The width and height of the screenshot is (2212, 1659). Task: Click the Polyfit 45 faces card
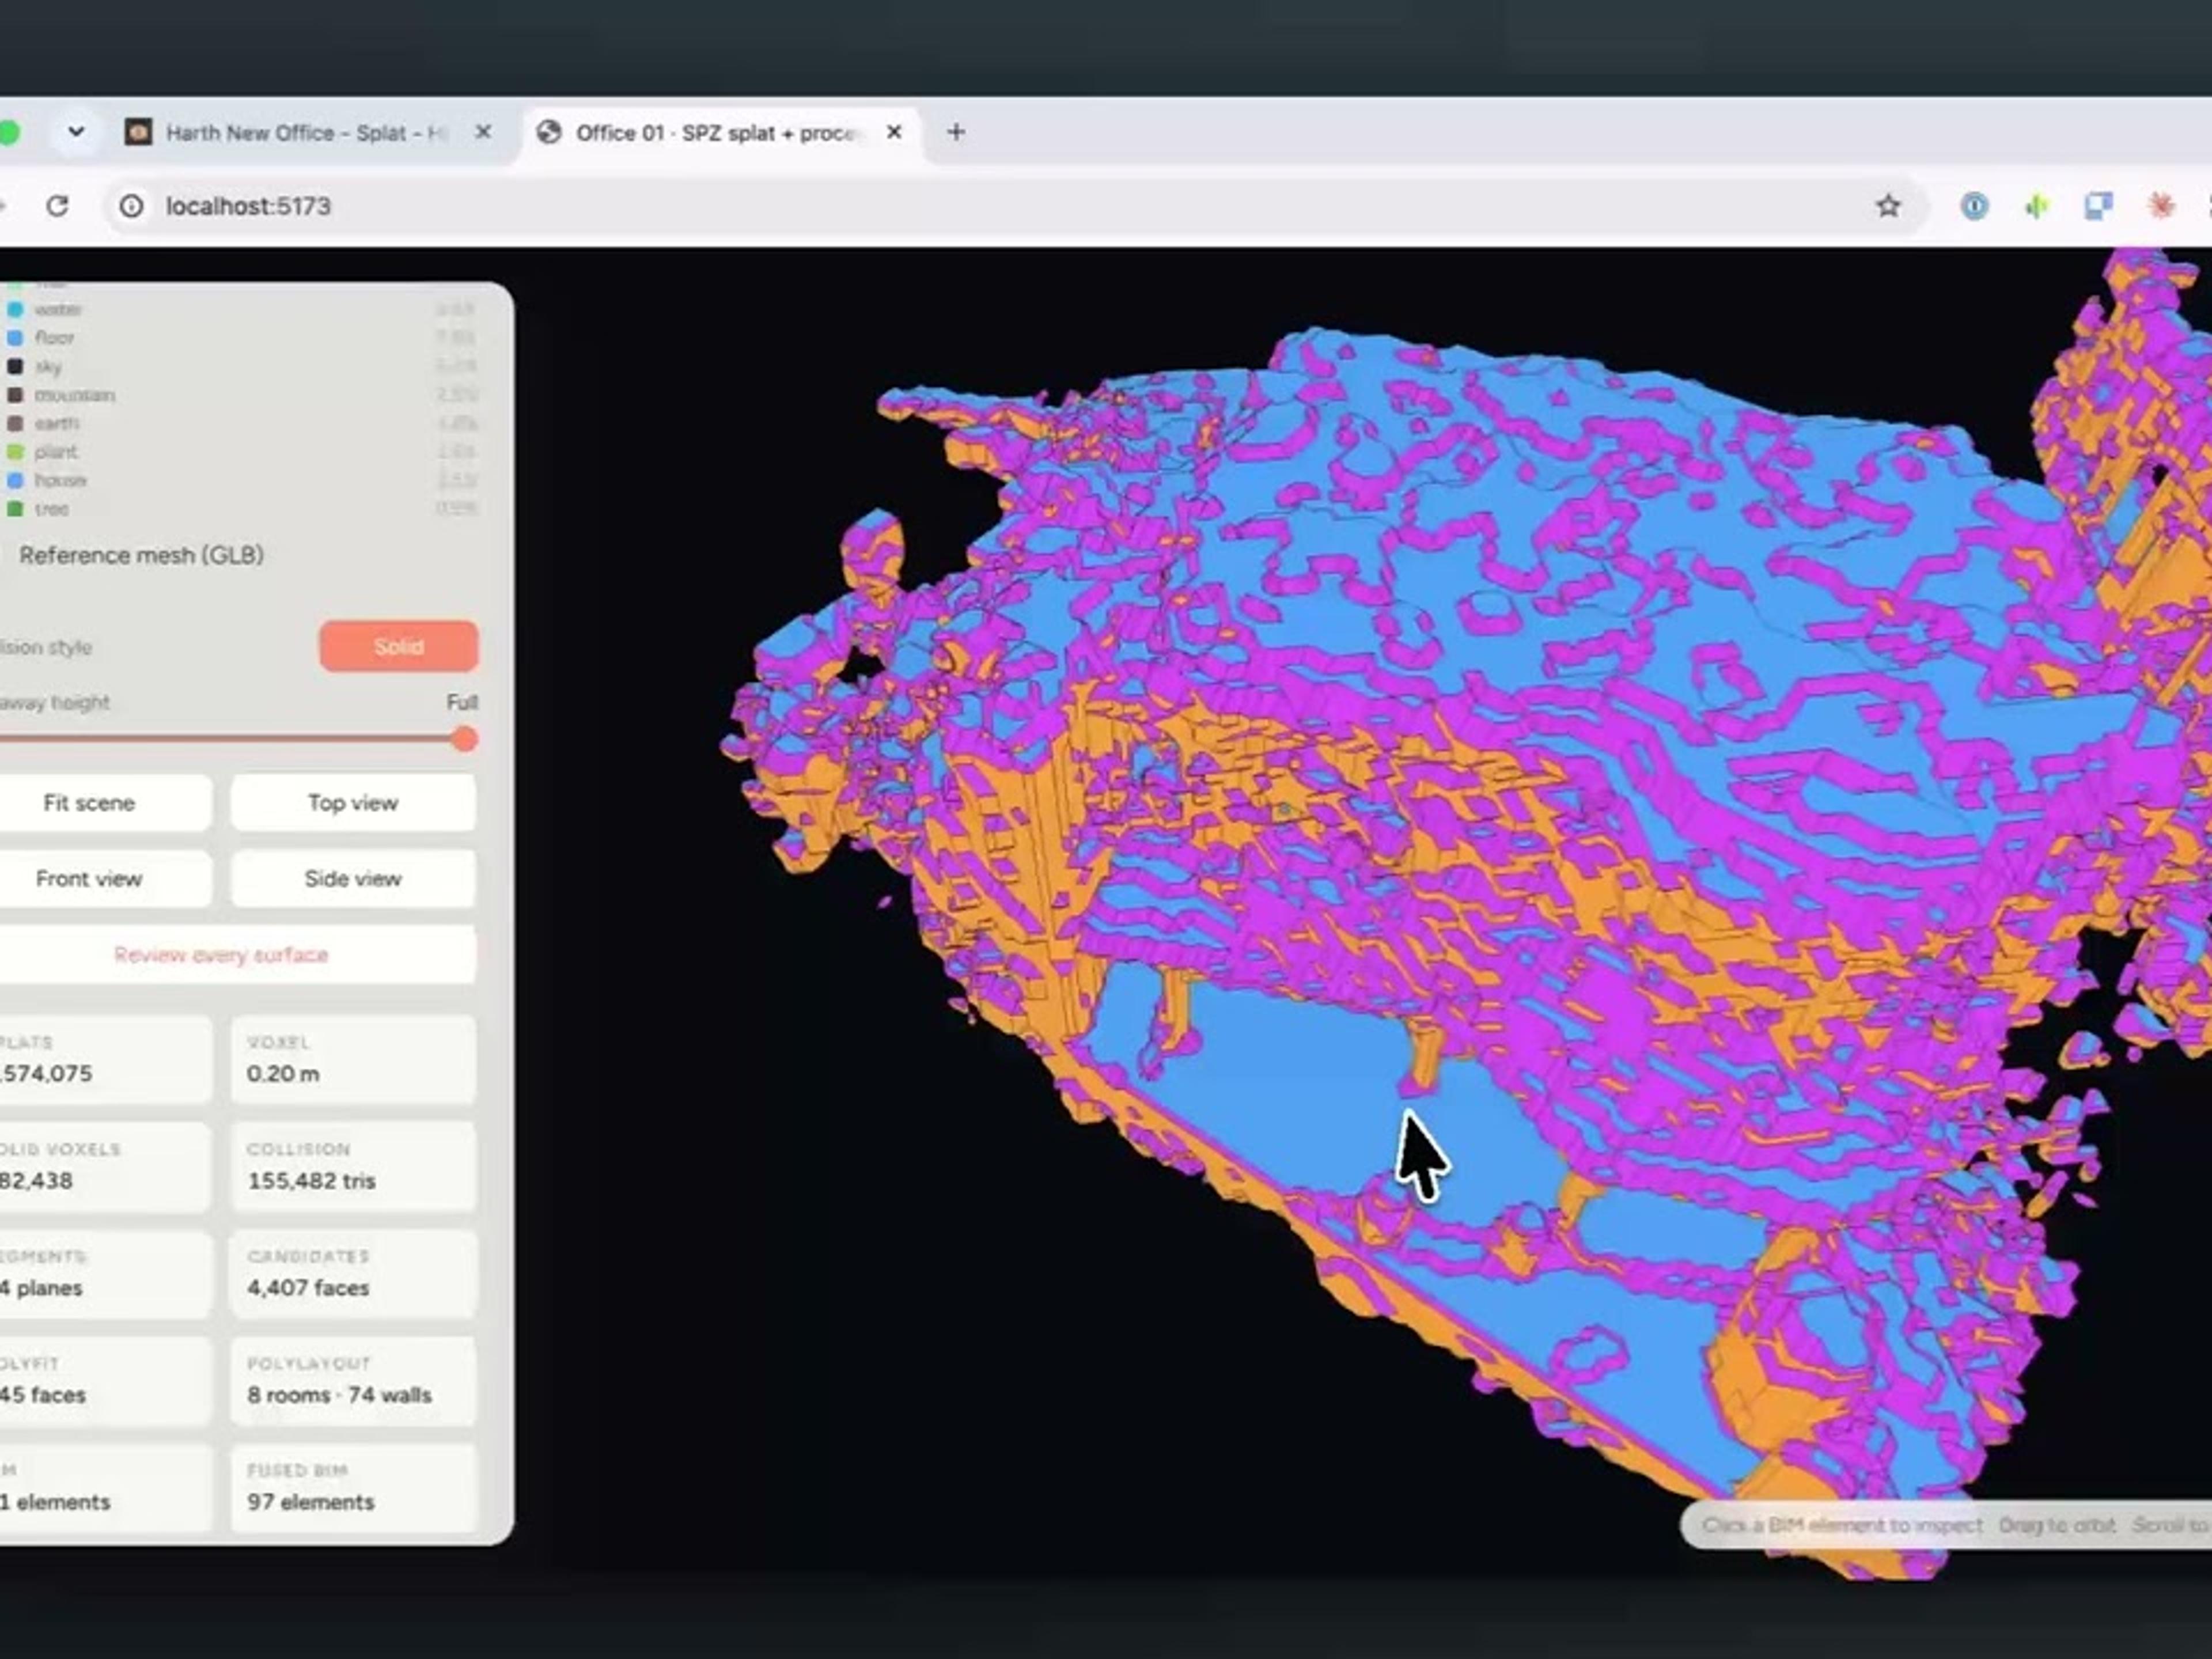coord(105,1380)
